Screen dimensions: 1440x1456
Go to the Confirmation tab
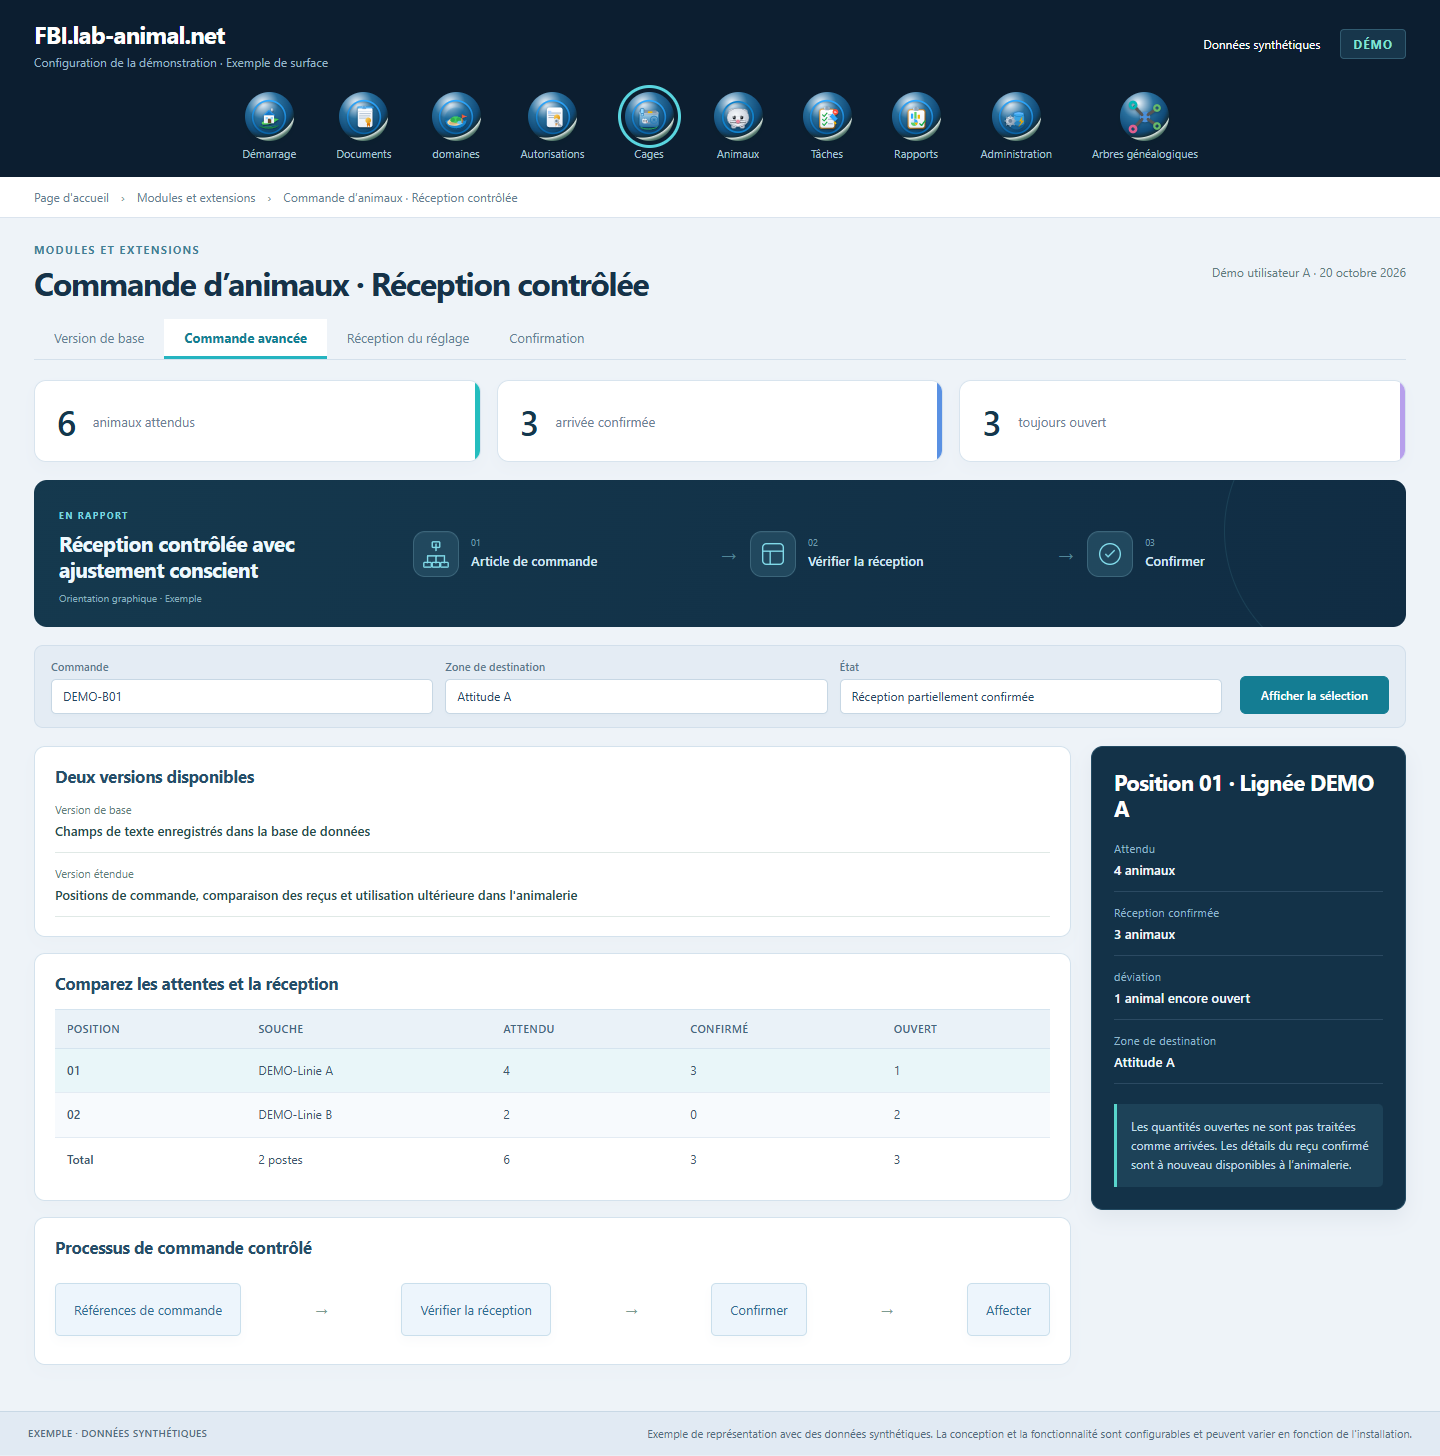point(547,339)
